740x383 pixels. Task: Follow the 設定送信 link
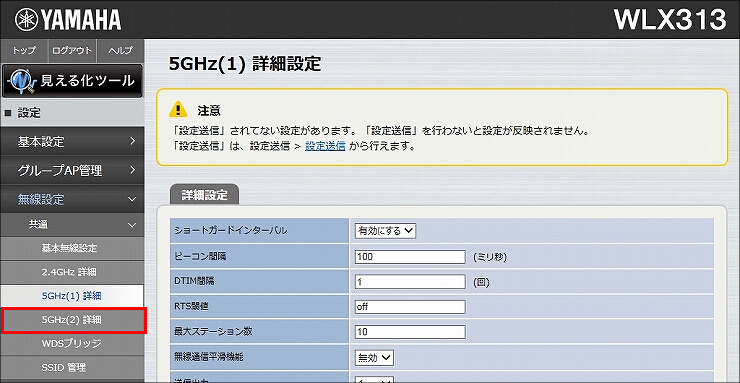pos(325,146)
